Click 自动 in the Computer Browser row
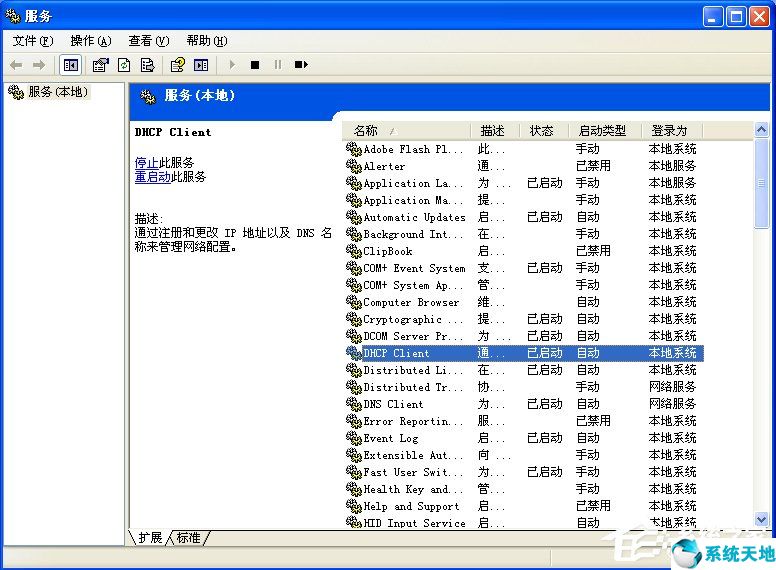The height and width of the screenshot is (570, 776). [588, 302]
